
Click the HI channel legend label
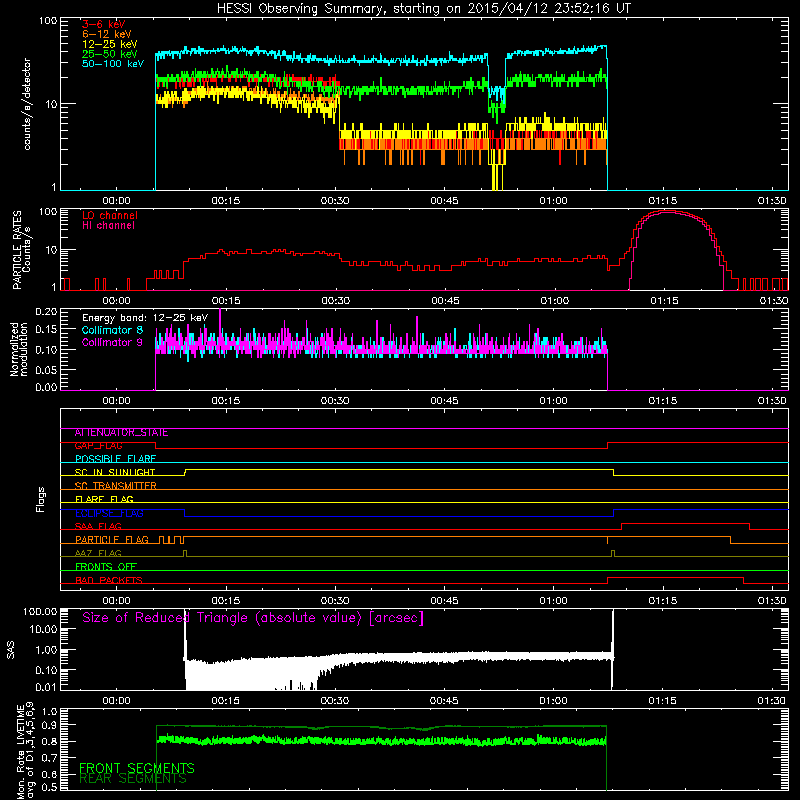click(x=108, y=225)
